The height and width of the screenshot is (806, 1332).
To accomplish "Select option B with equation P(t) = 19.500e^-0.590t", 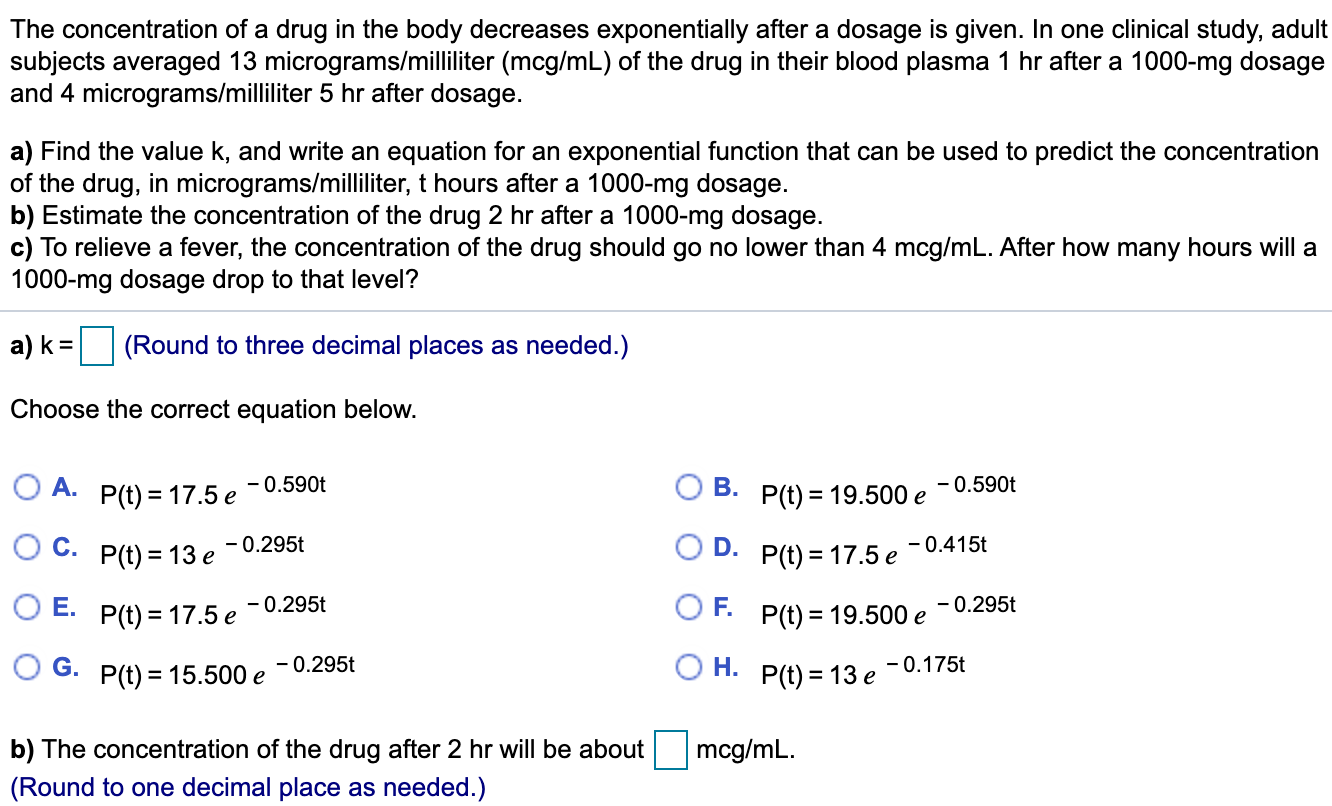I will click(690, 487).
